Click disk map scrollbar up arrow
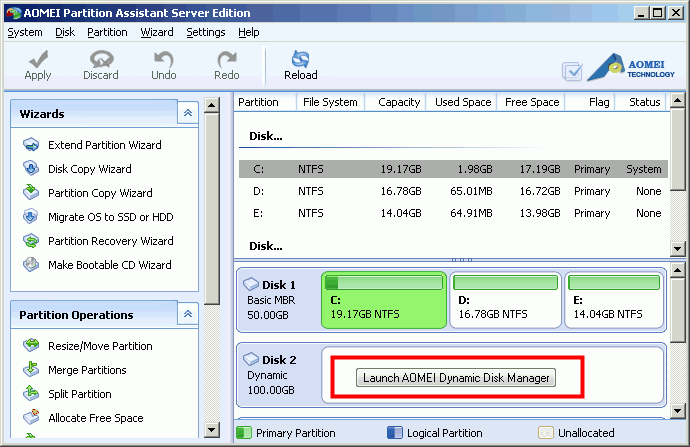Viewport: 690px width, 447px height. click(x=677, y=270)
